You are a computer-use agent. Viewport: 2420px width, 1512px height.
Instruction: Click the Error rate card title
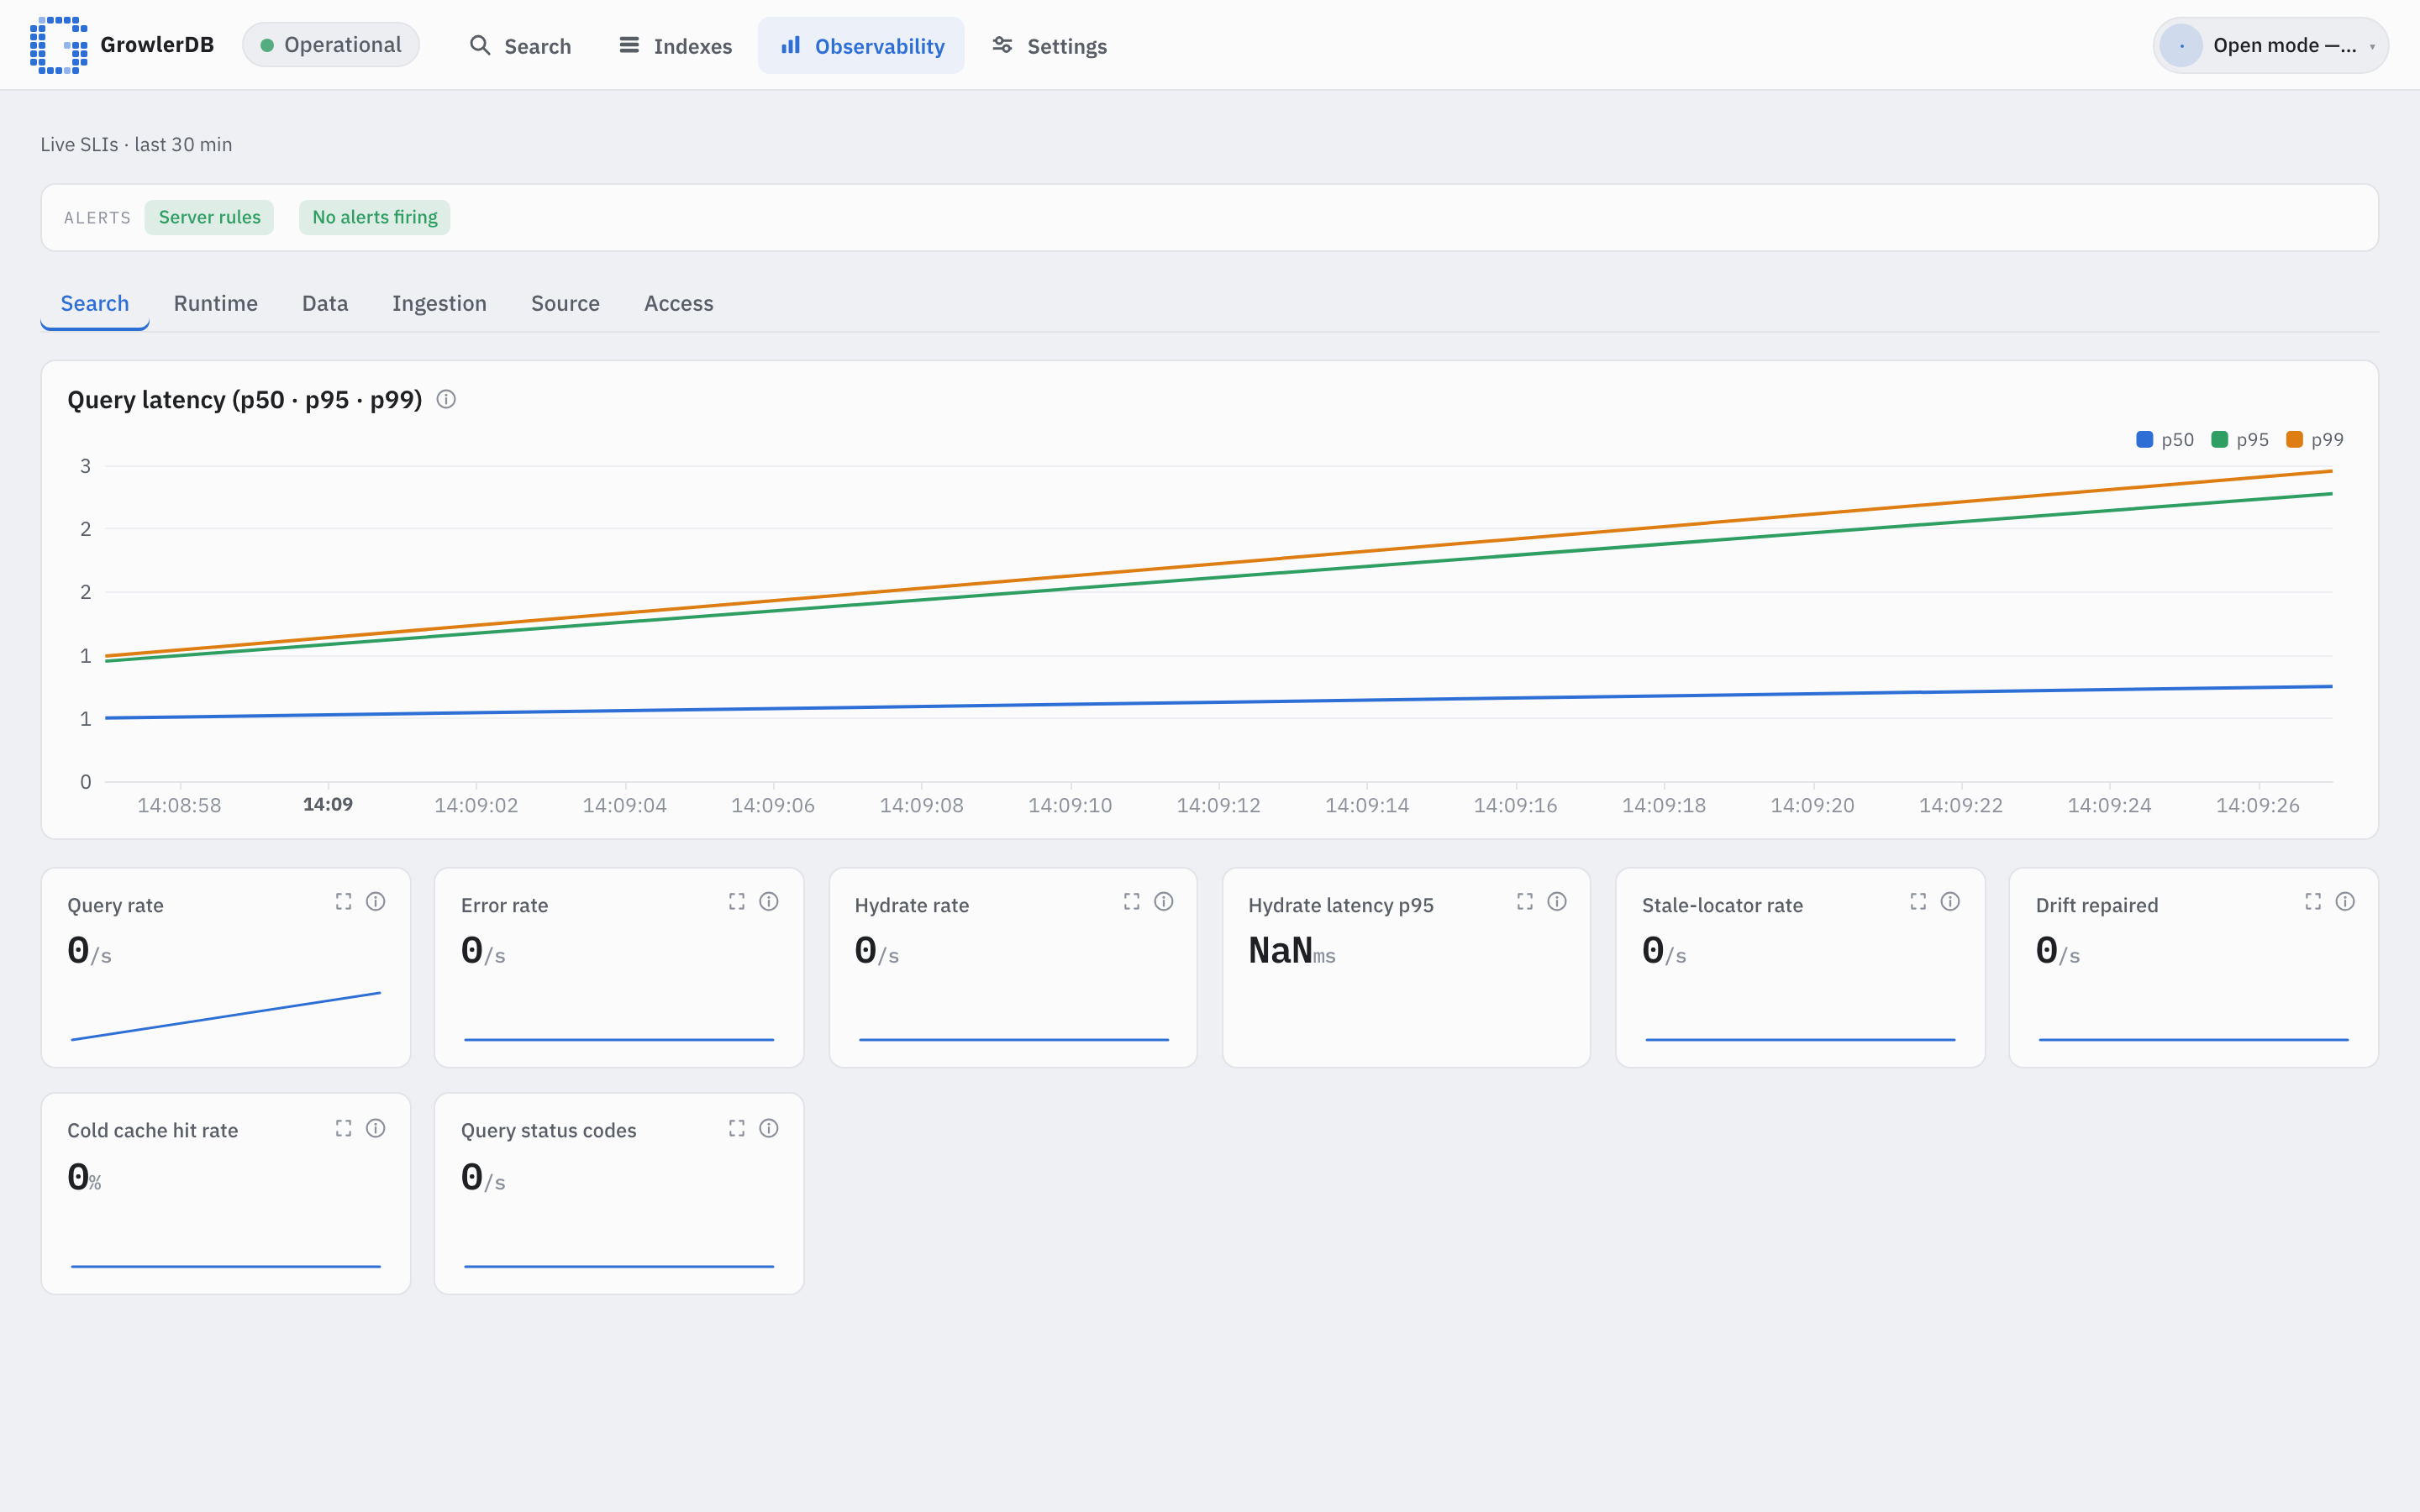(x=504, y=905)
